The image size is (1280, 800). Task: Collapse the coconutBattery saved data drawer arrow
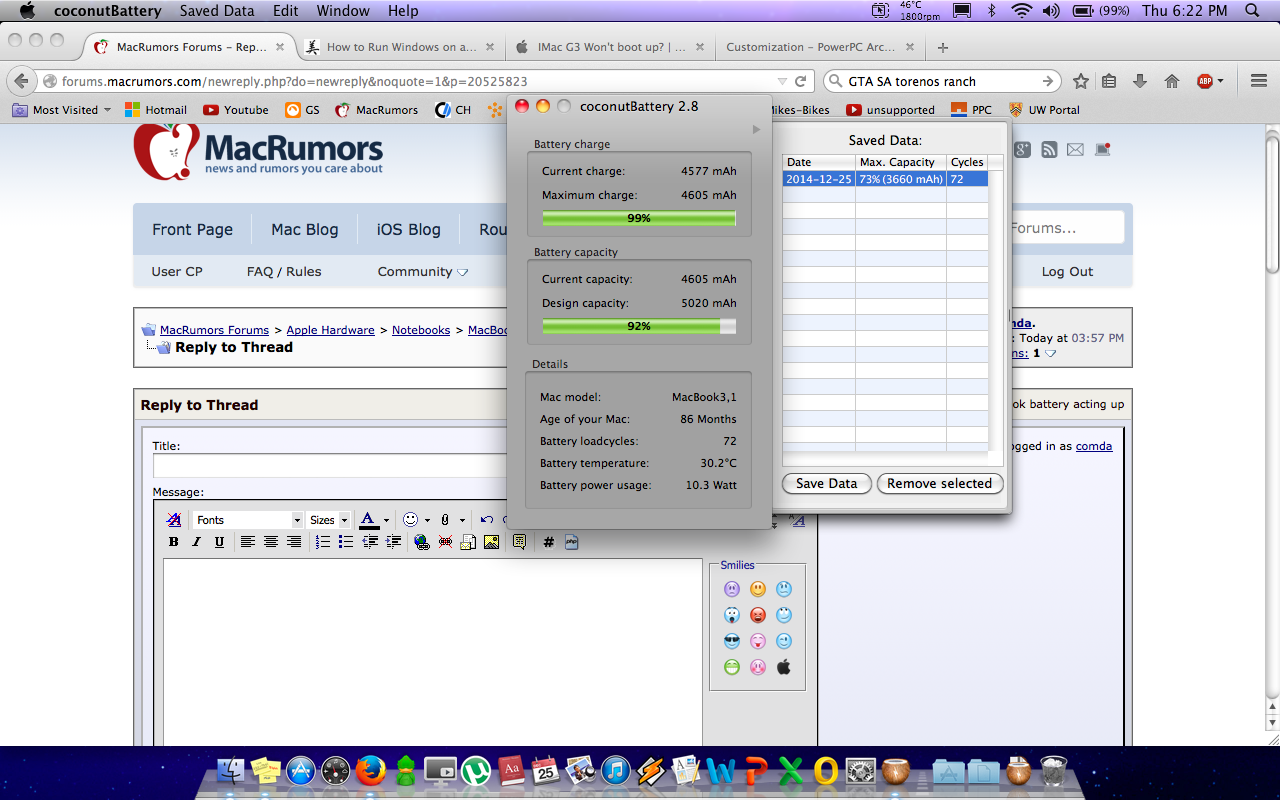point(756,129)
